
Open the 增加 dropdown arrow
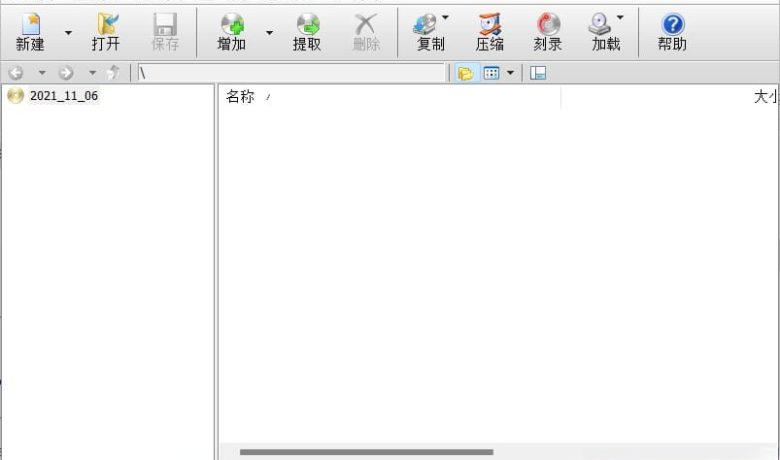click(269, 33)
